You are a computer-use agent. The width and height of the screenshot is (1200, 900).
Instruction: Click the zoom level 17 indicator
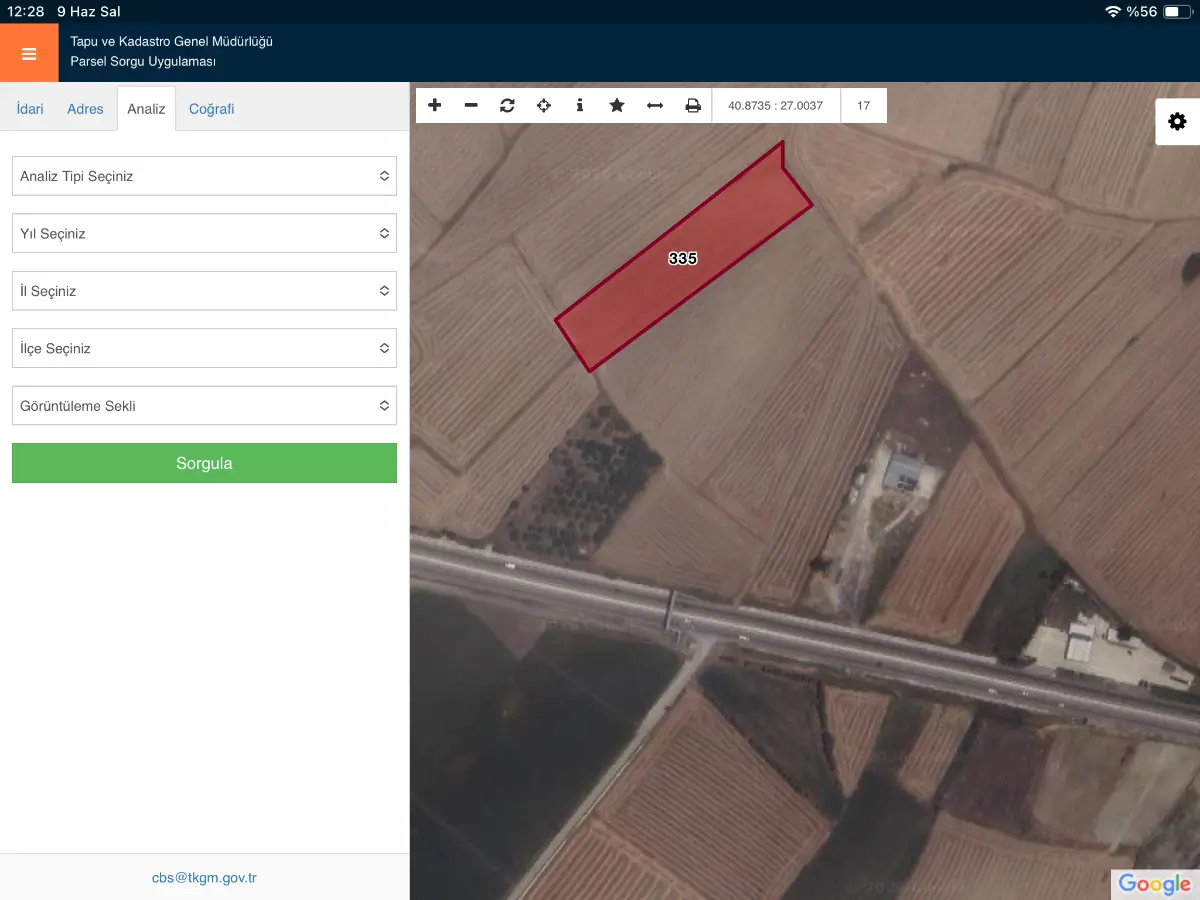pyautogui.click(x=863, y=105)
